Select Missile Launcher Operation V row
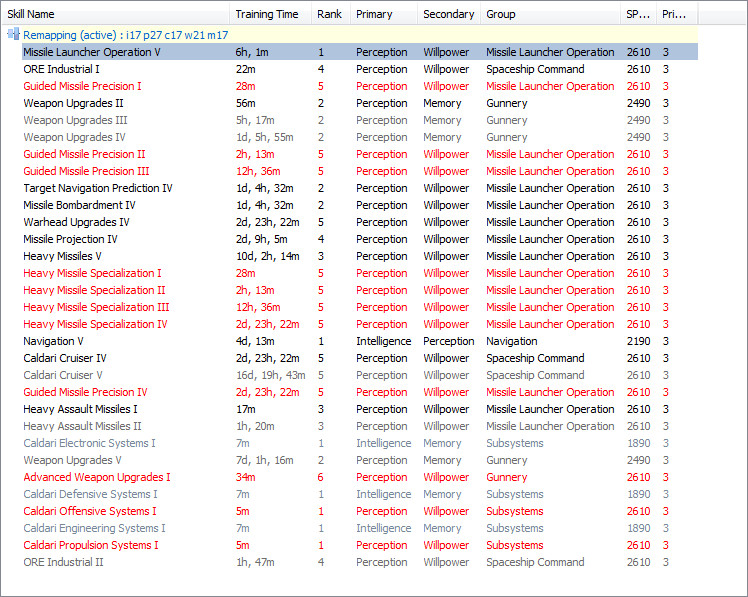Screen dimensions: 748x597 click(x=360, y=52)
